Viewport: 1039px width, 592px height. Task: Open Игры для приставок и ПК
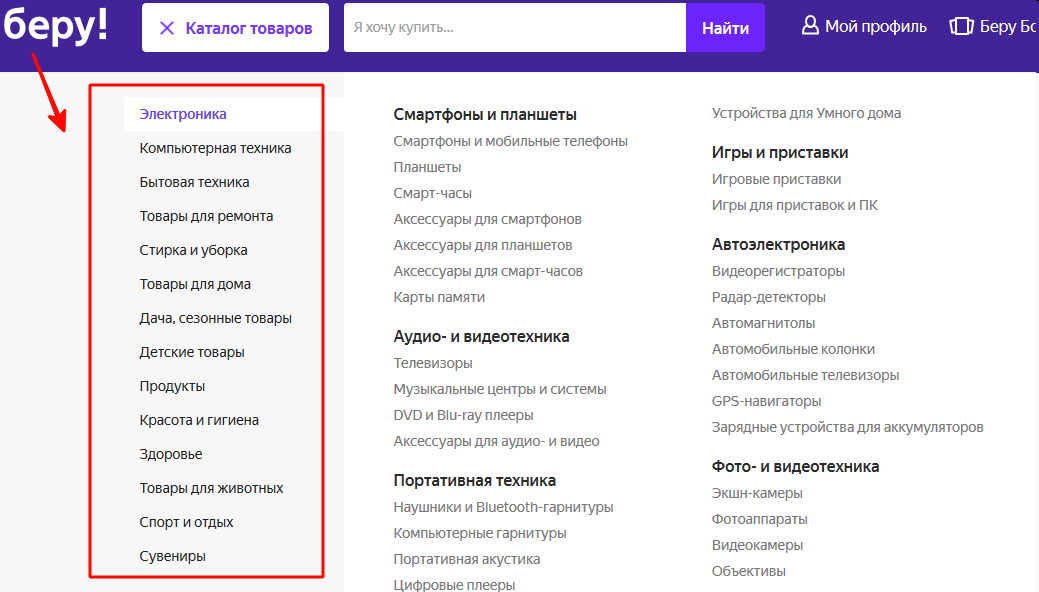tap(794, 205)
